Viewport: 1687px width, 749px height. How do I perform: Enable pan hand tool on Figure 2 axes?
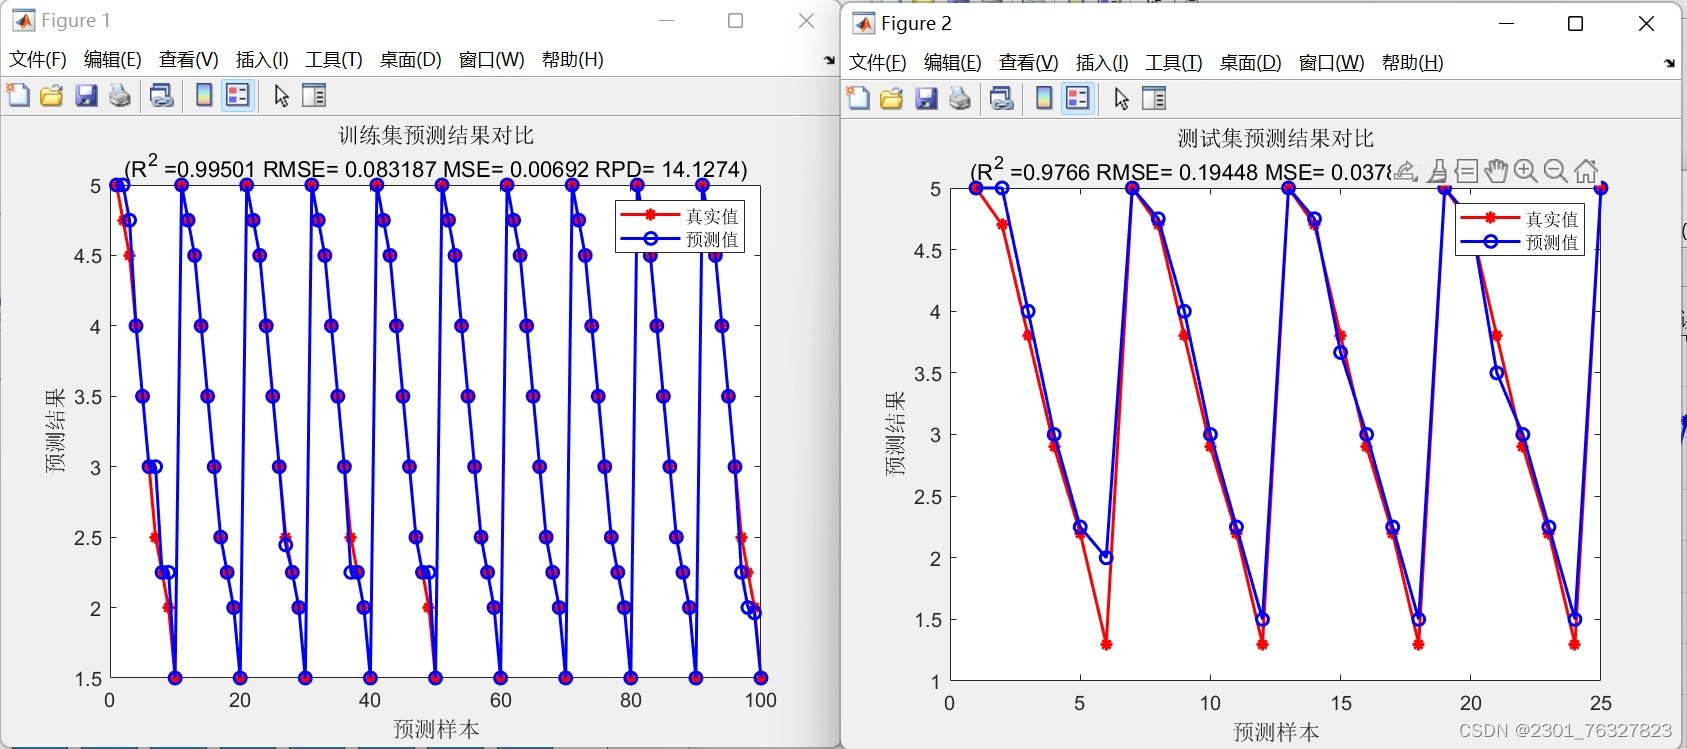pyautogui.click(x=1496, y=171)
